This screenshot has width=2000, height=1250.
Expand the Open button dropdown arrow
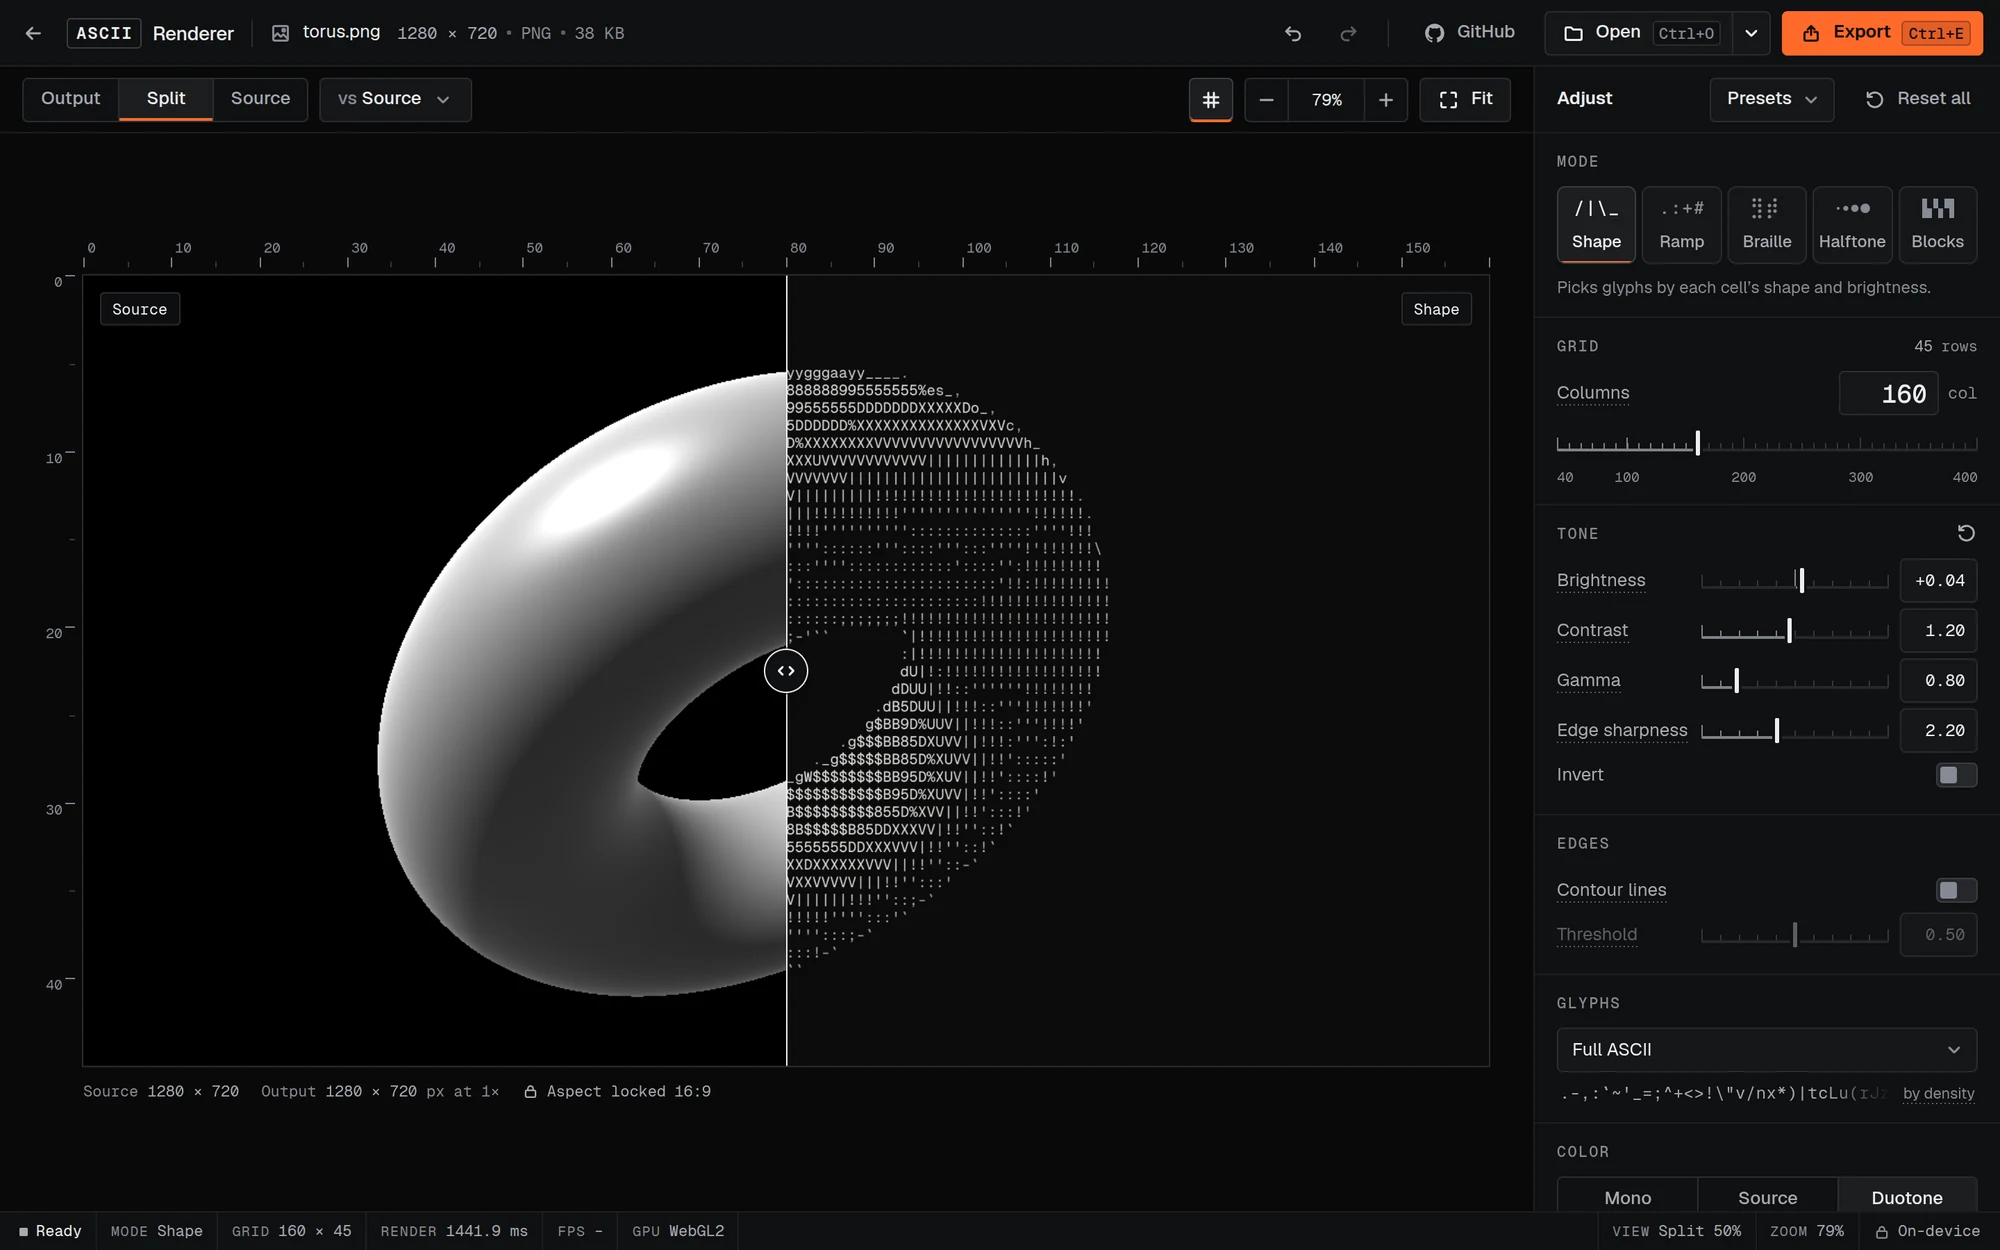(x=1751, y=33)
